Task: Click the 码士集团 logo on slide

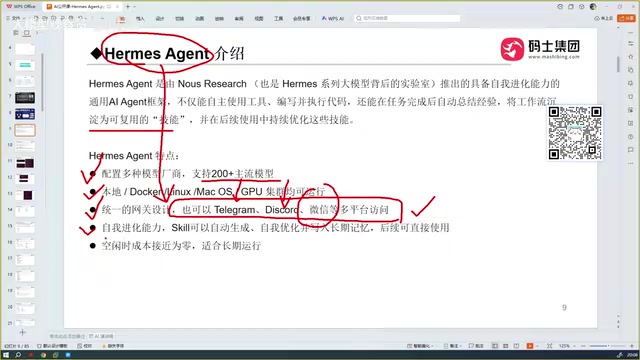Action: 540,49
